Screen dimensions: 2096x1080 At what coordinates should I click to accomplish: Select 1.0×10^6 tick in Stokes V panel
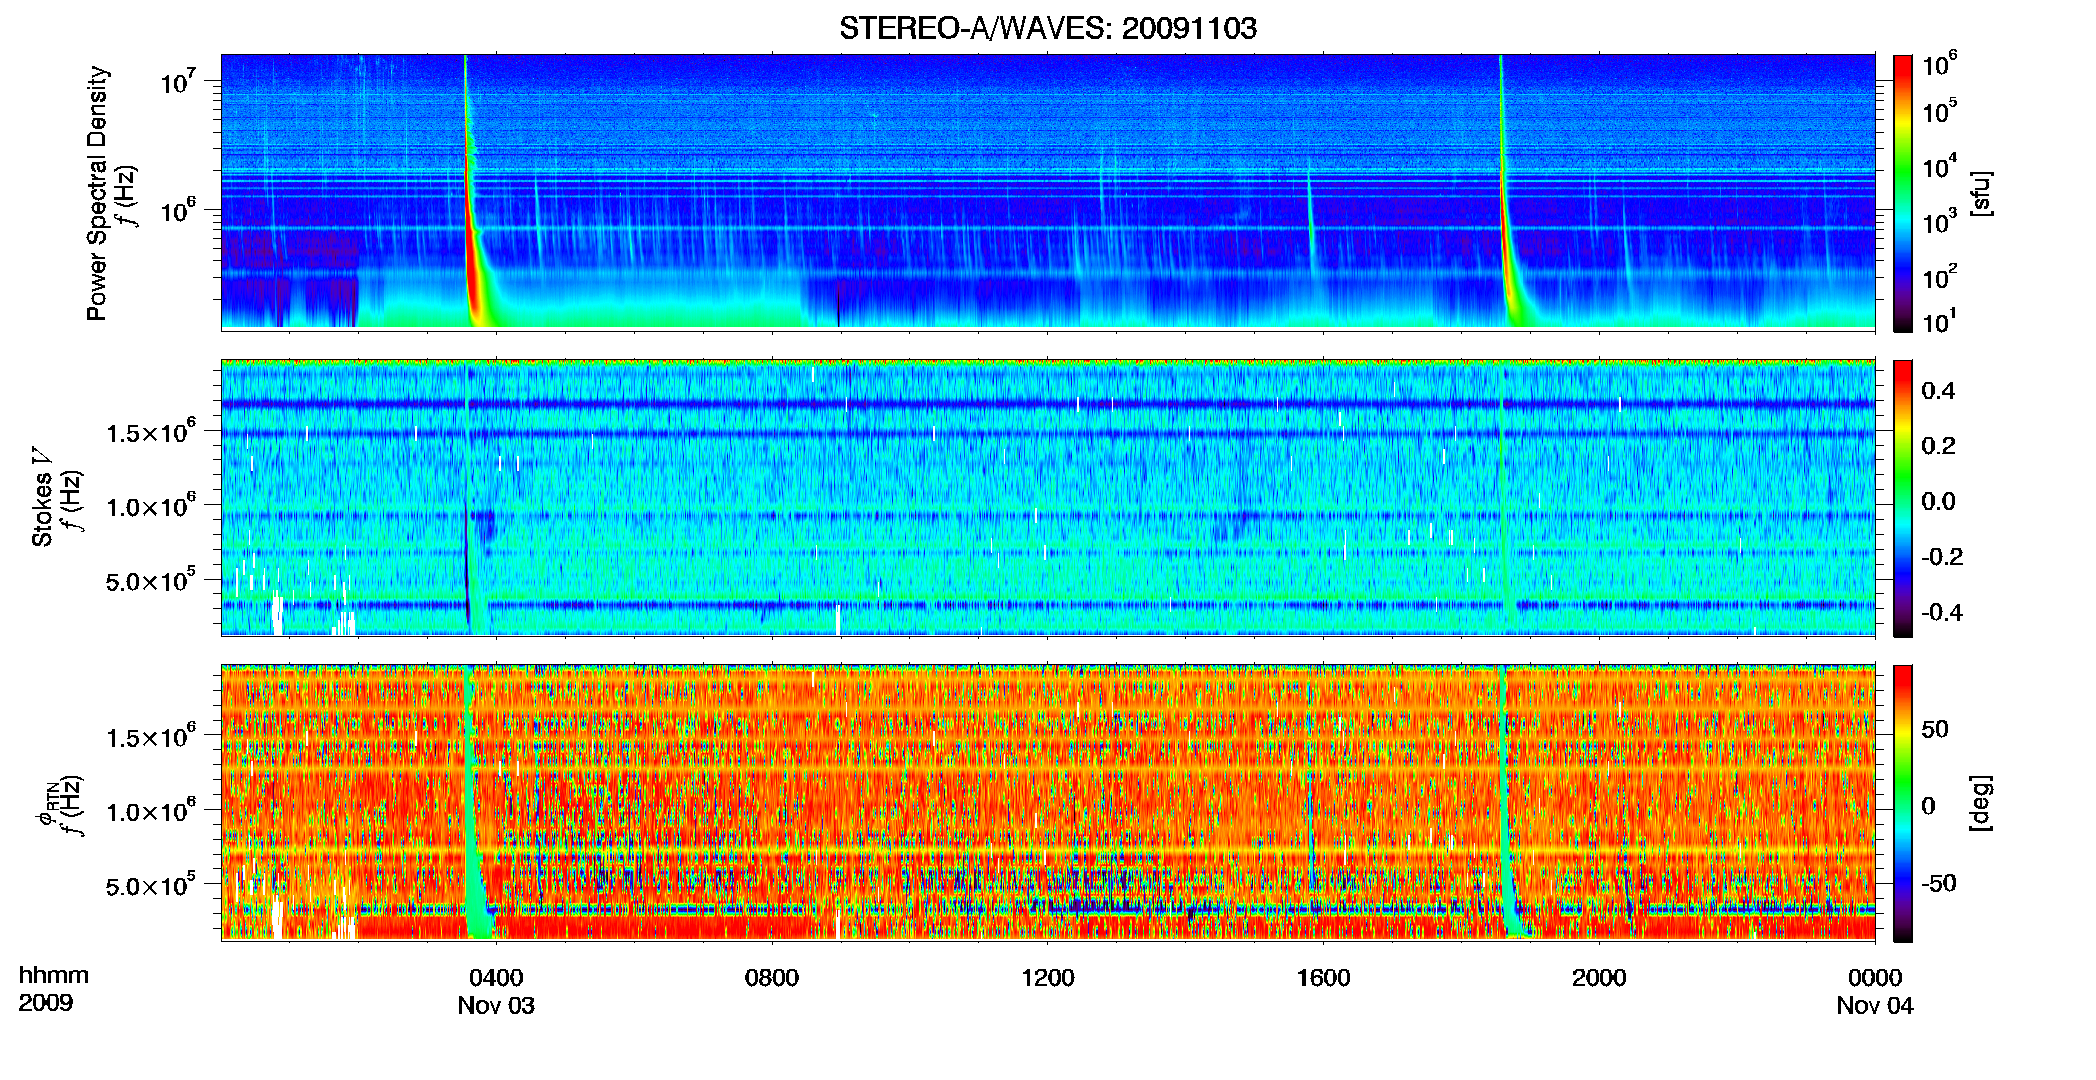click(x=150, y=506)
